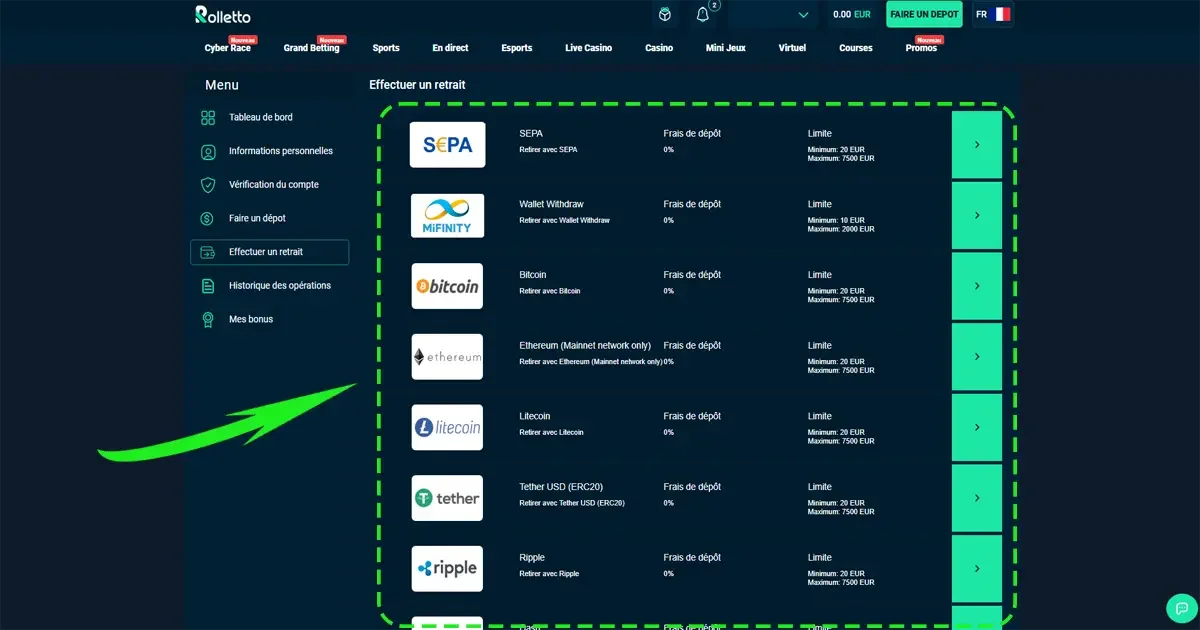The width and height of the screenshot is (1200, 630).
Task: Click the Informations personnelles profile icon
Action: coord(208,152)
